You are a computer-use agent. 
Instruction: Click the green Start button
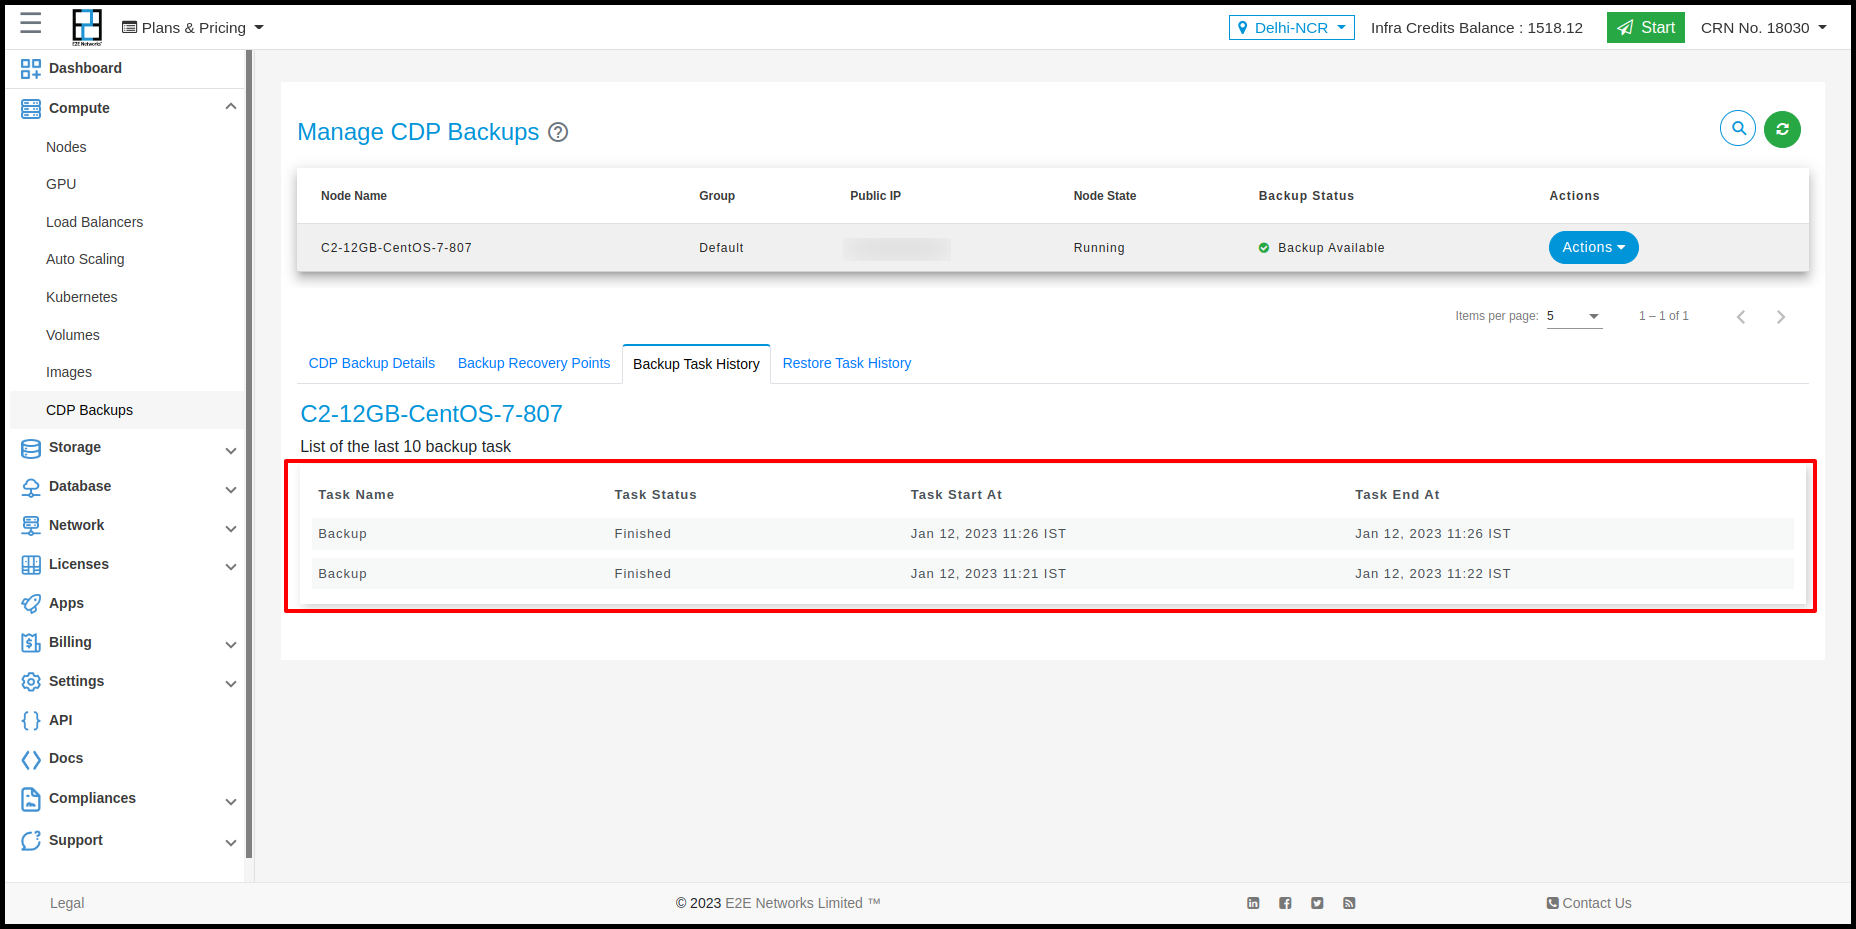[1645, 28]
